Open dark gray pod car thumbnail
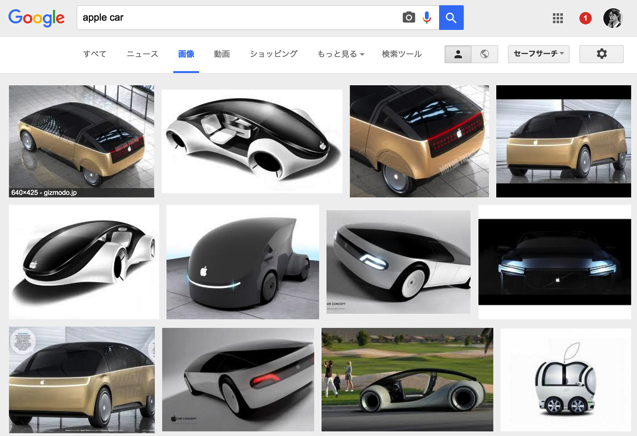 click(243, 262)
